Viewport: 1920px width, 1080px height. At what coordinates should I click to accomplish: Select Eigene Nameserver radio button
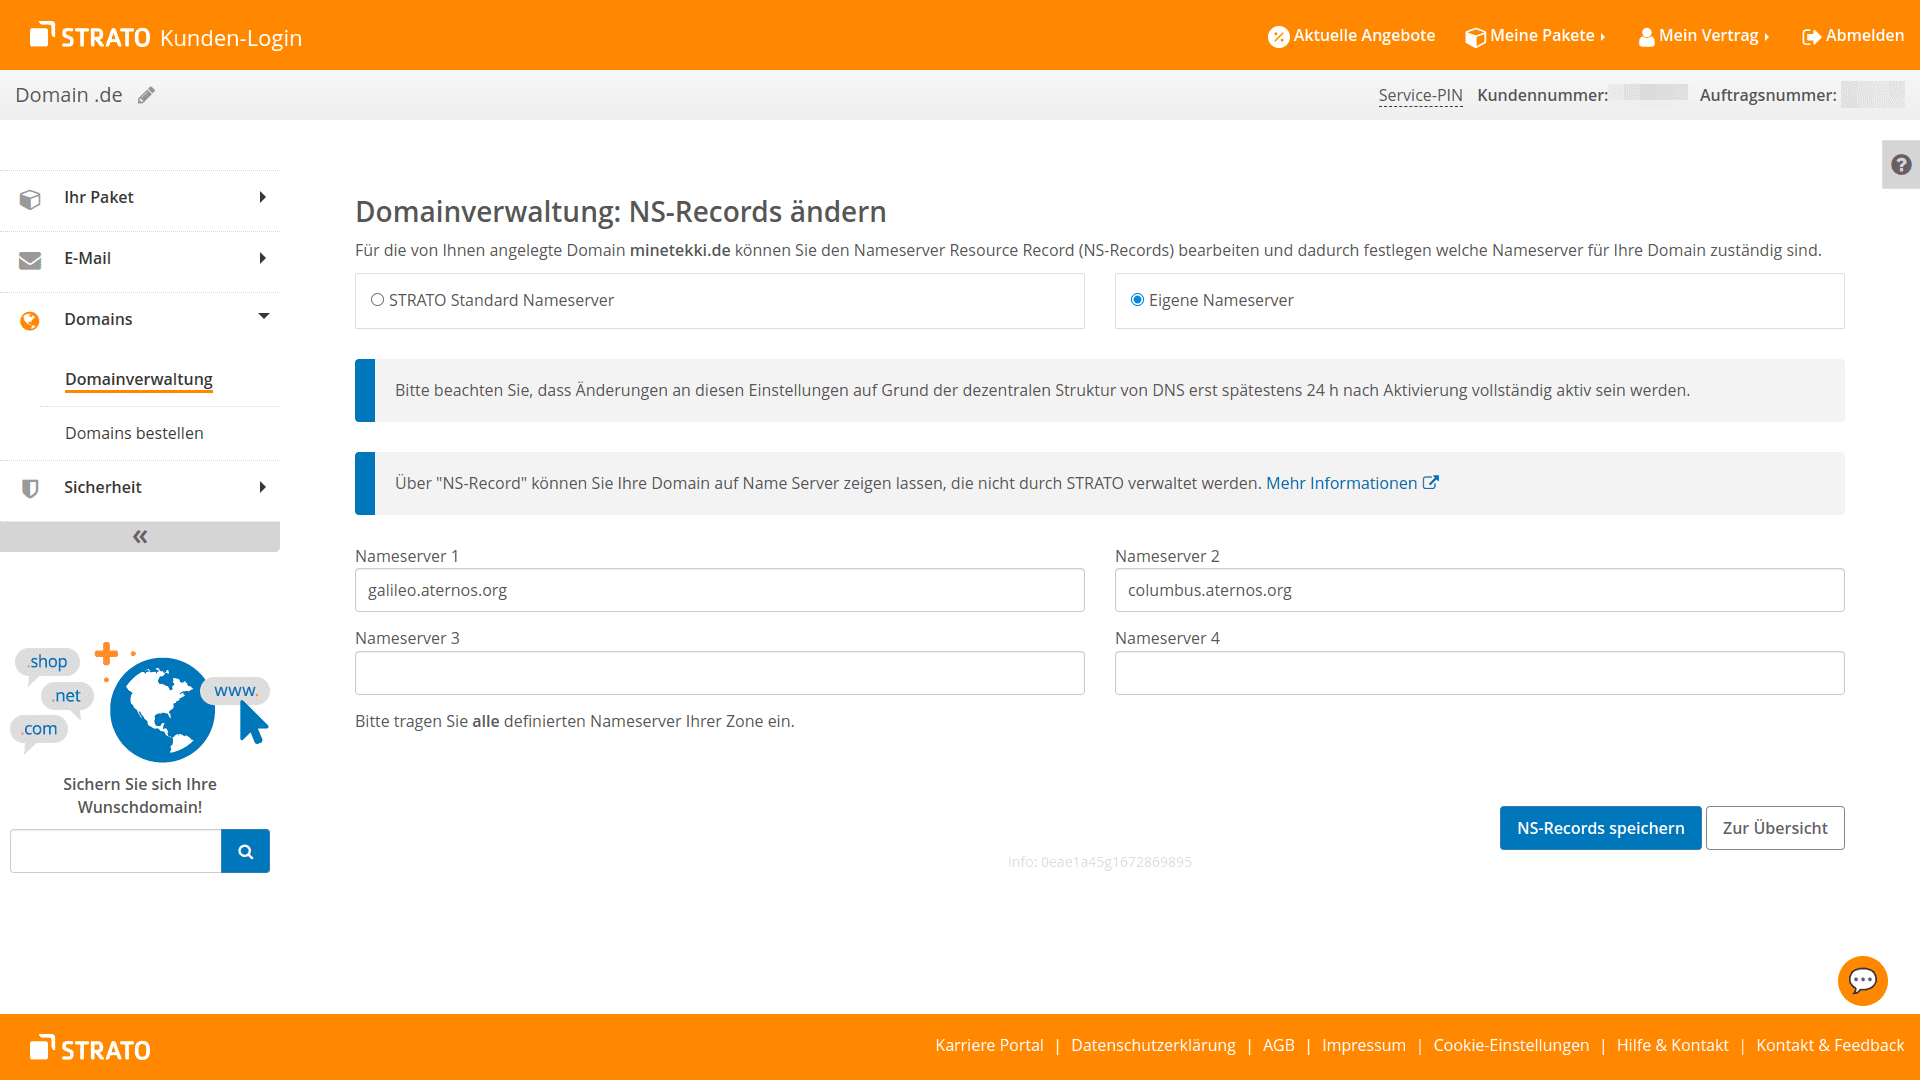(1137, 300)
